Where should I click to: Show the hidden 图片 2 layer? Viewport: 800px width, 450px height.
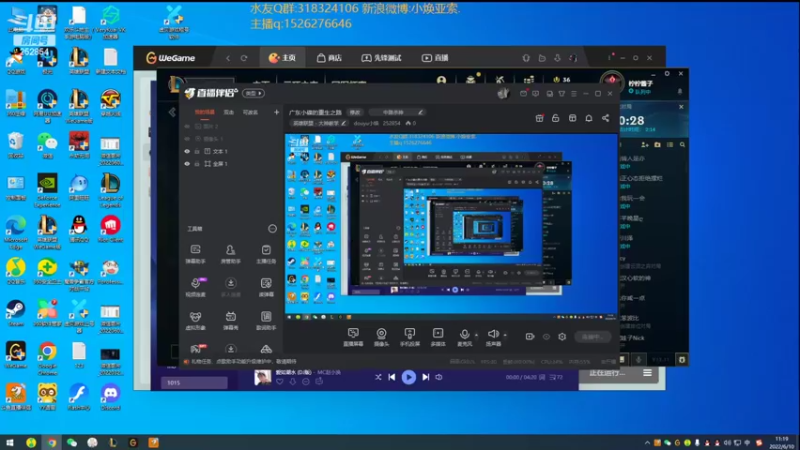tap(187, 126)
